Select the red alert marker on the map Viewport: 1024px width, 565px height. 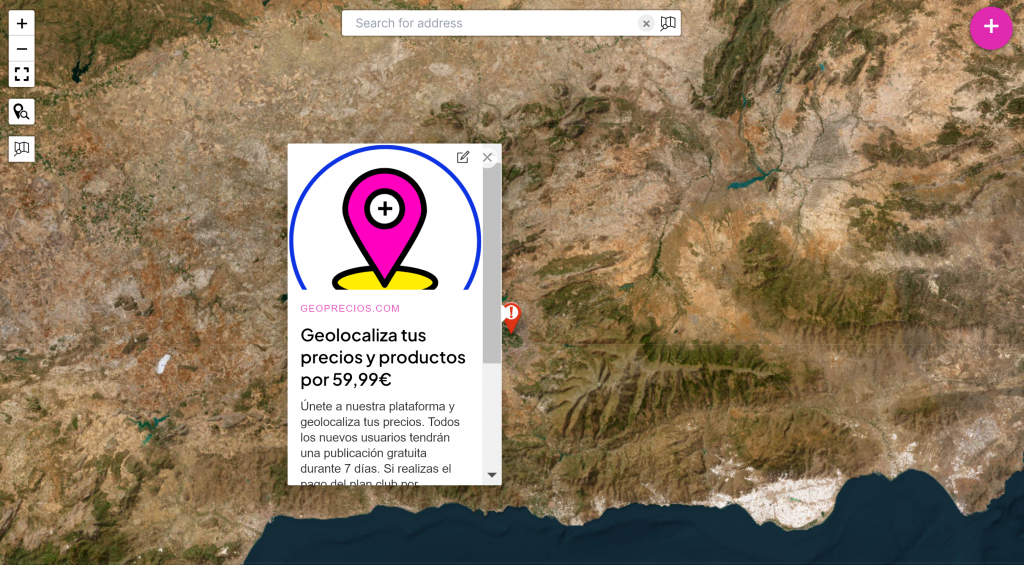point(512,316)
